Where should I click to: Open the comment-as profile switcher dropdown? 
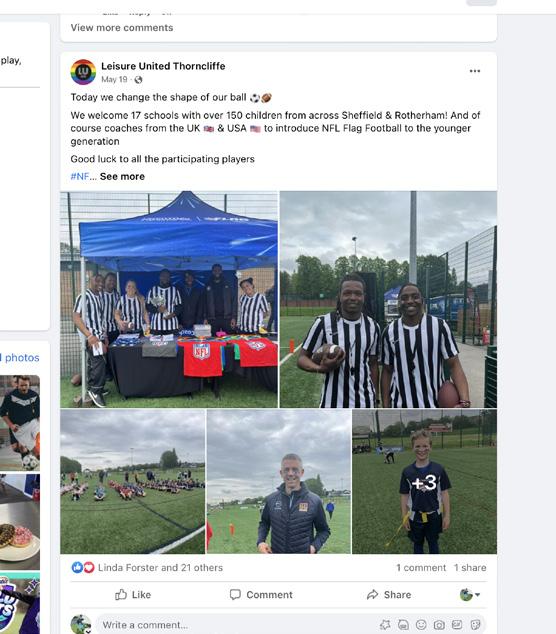coord(470,595)
